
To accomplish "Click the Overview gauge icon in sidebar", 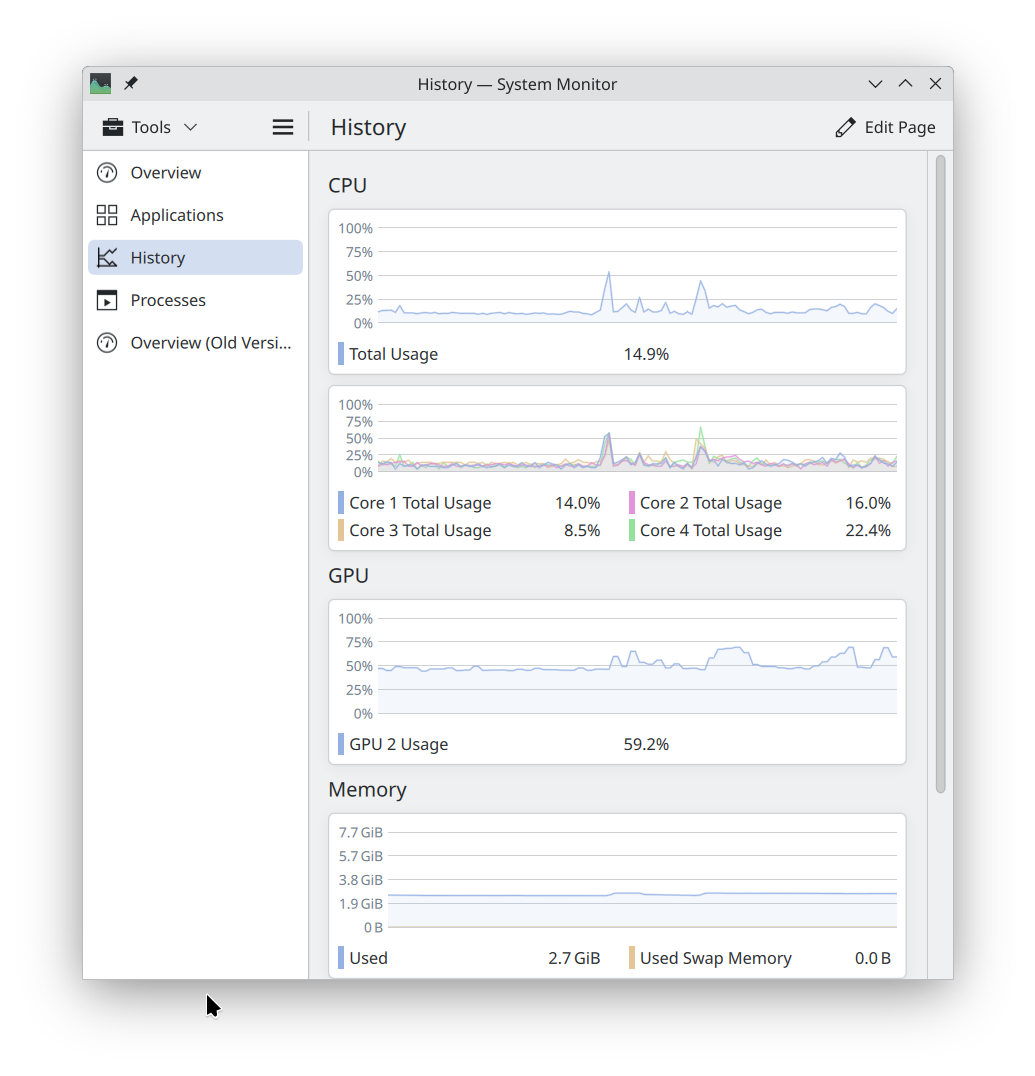I will click(x=107, y=173).
